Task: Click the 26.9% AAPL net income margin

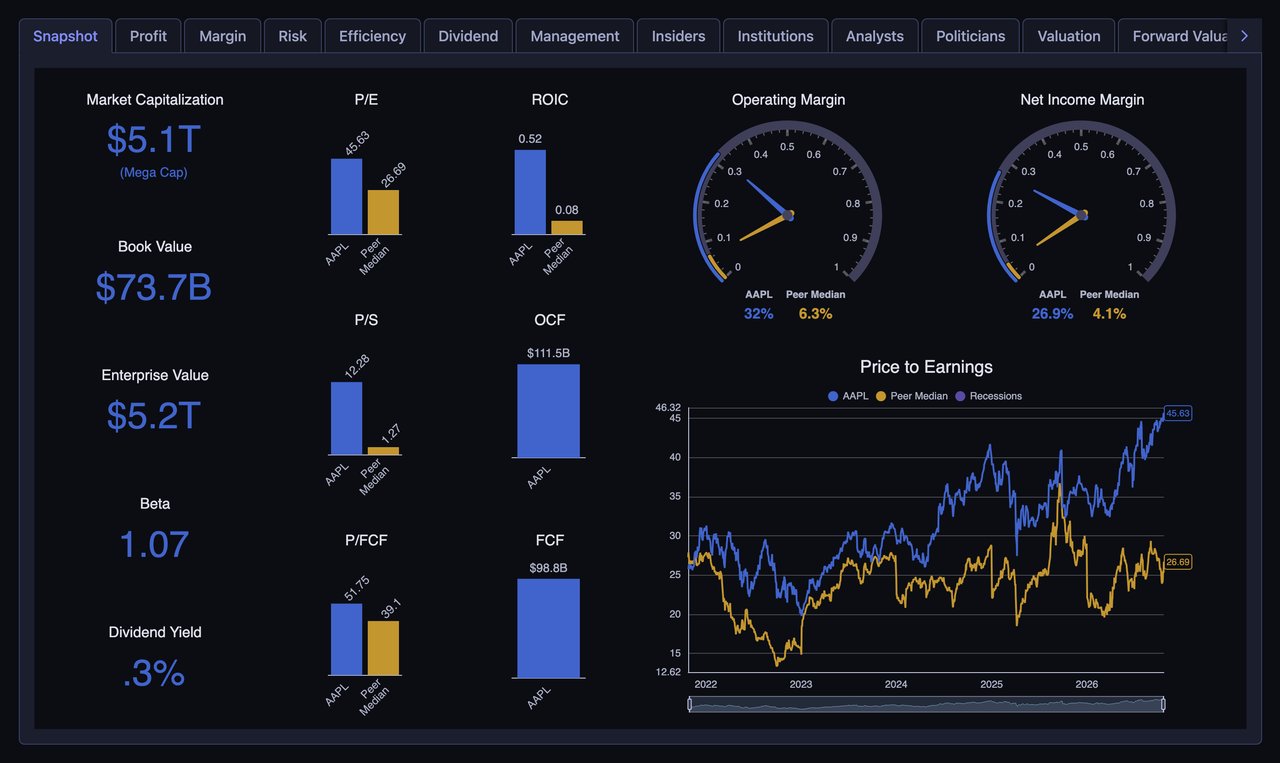Action: pos(1052,314)
